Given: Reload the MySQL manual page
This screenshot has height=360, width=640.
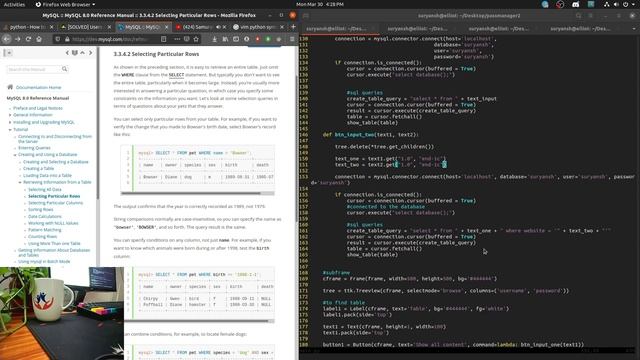Looking at the screenshot, I should click(28, 39).
